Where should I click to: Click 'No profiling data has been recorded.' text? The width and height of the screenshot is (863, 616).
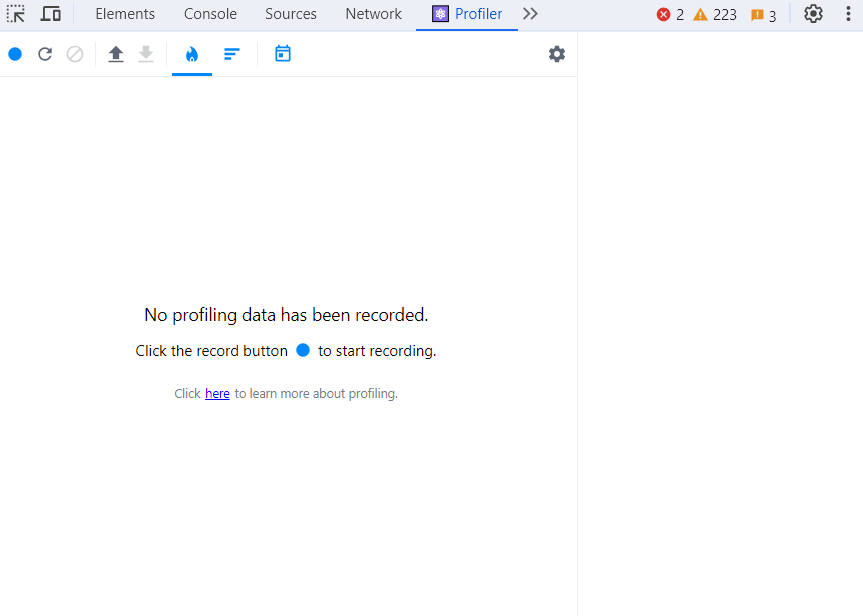[286, 315]
